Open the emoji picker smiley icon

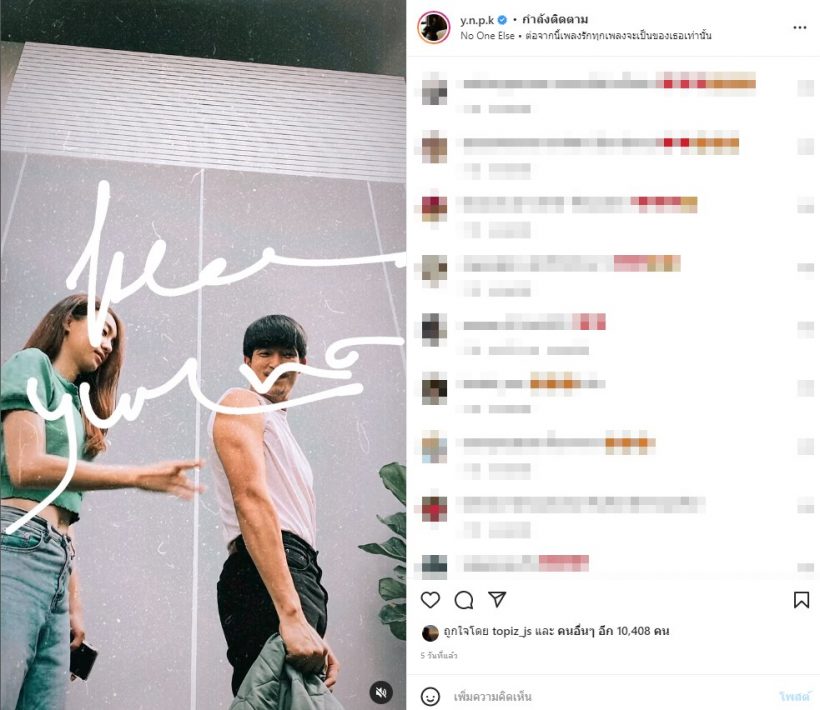[x=430, y=696]
